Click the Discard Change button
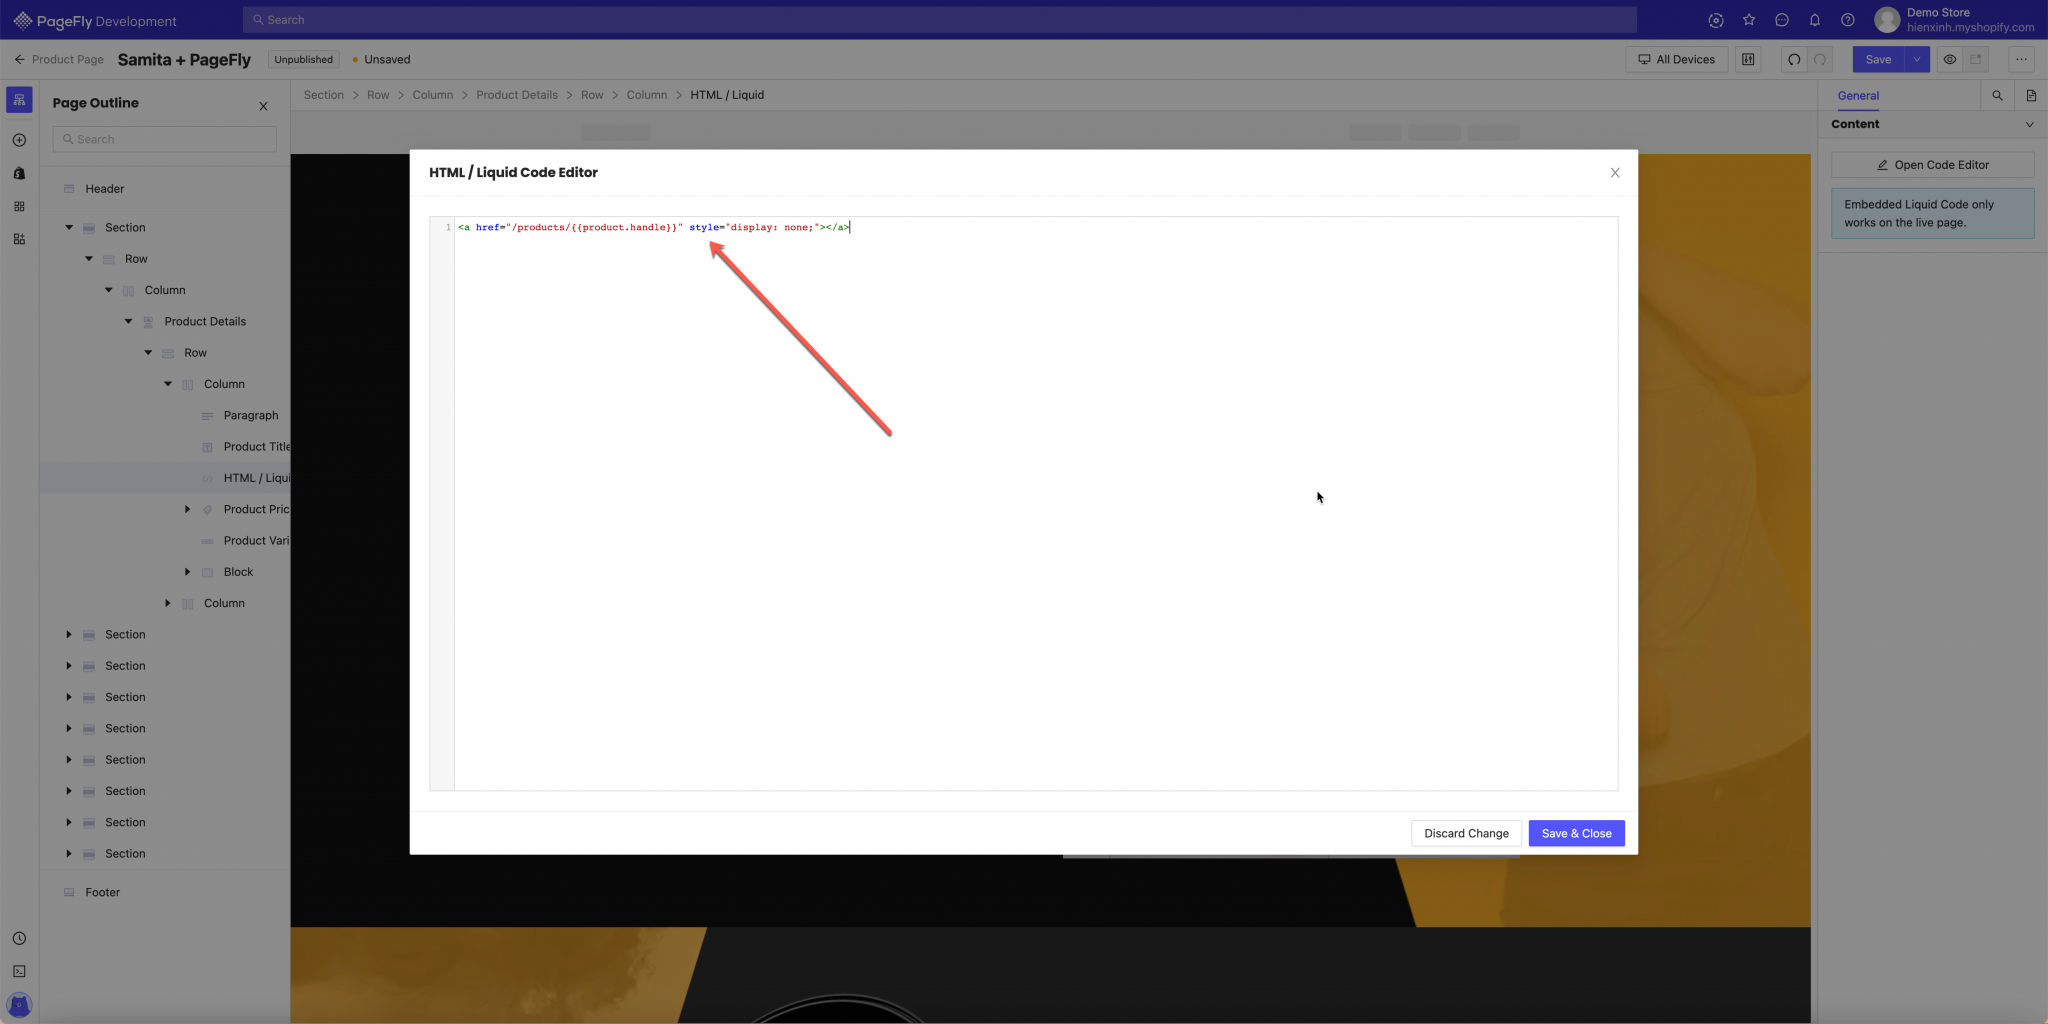The width and height of the screenshot is (2048, 1024). (1465, 833)
